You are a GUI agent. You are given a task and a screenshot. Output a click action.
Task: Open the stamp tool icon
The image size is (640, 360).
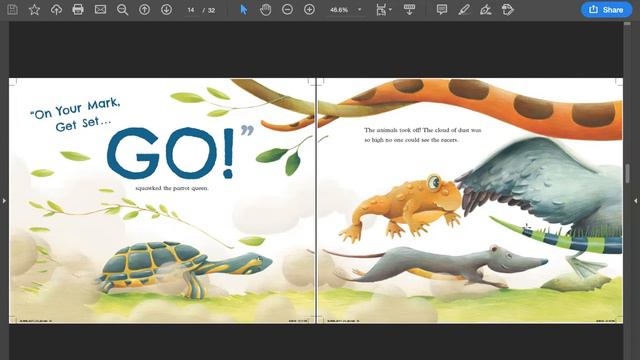(x=507, y=9)
